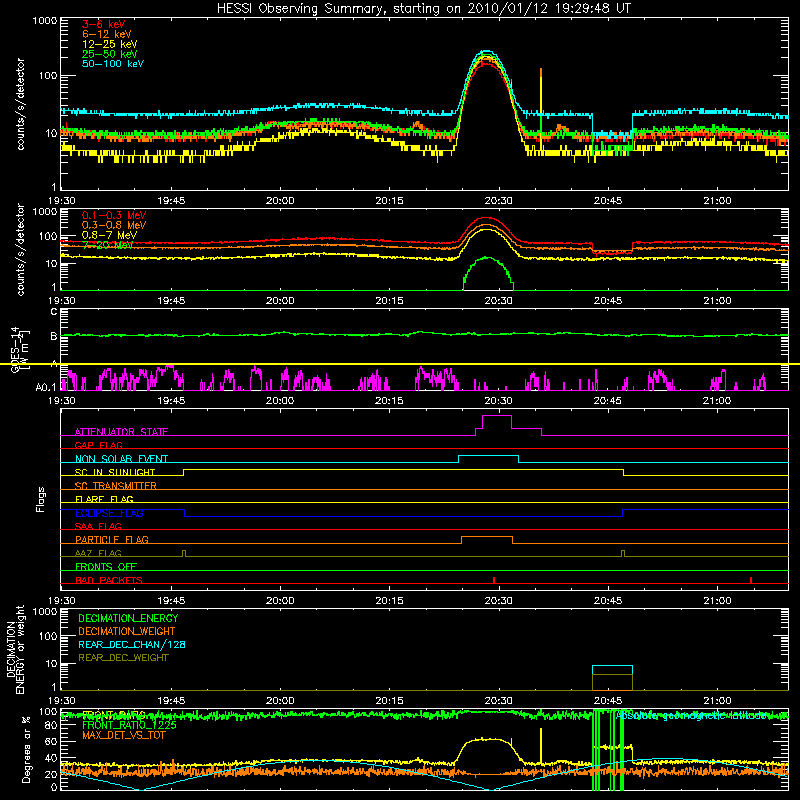Select the ATTENUATOR_STATE flag label
This screenshot has height=800, width=800.
tap(121, 432)
